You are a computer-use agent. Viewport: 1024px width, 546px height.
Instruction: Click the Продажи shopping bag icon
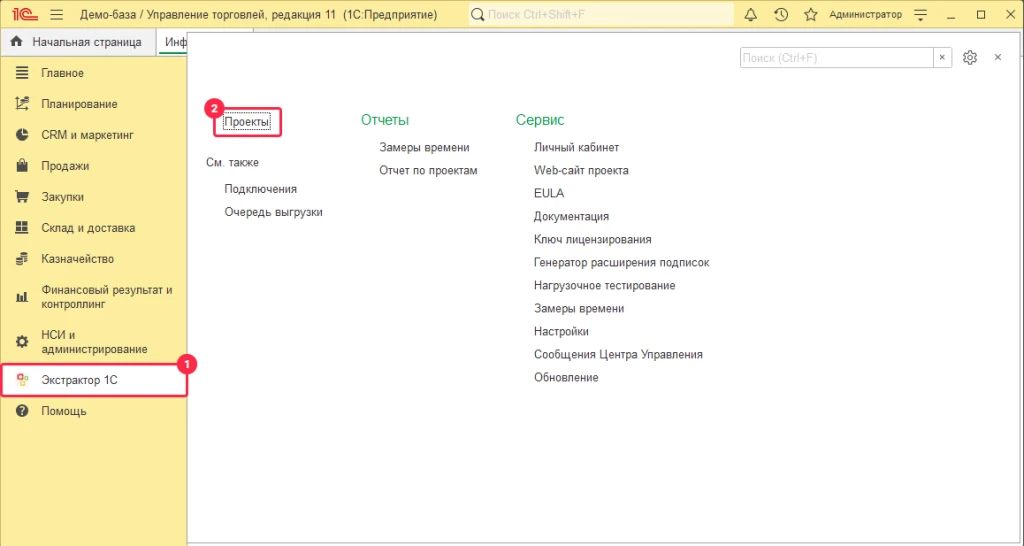tap(22, 166)
